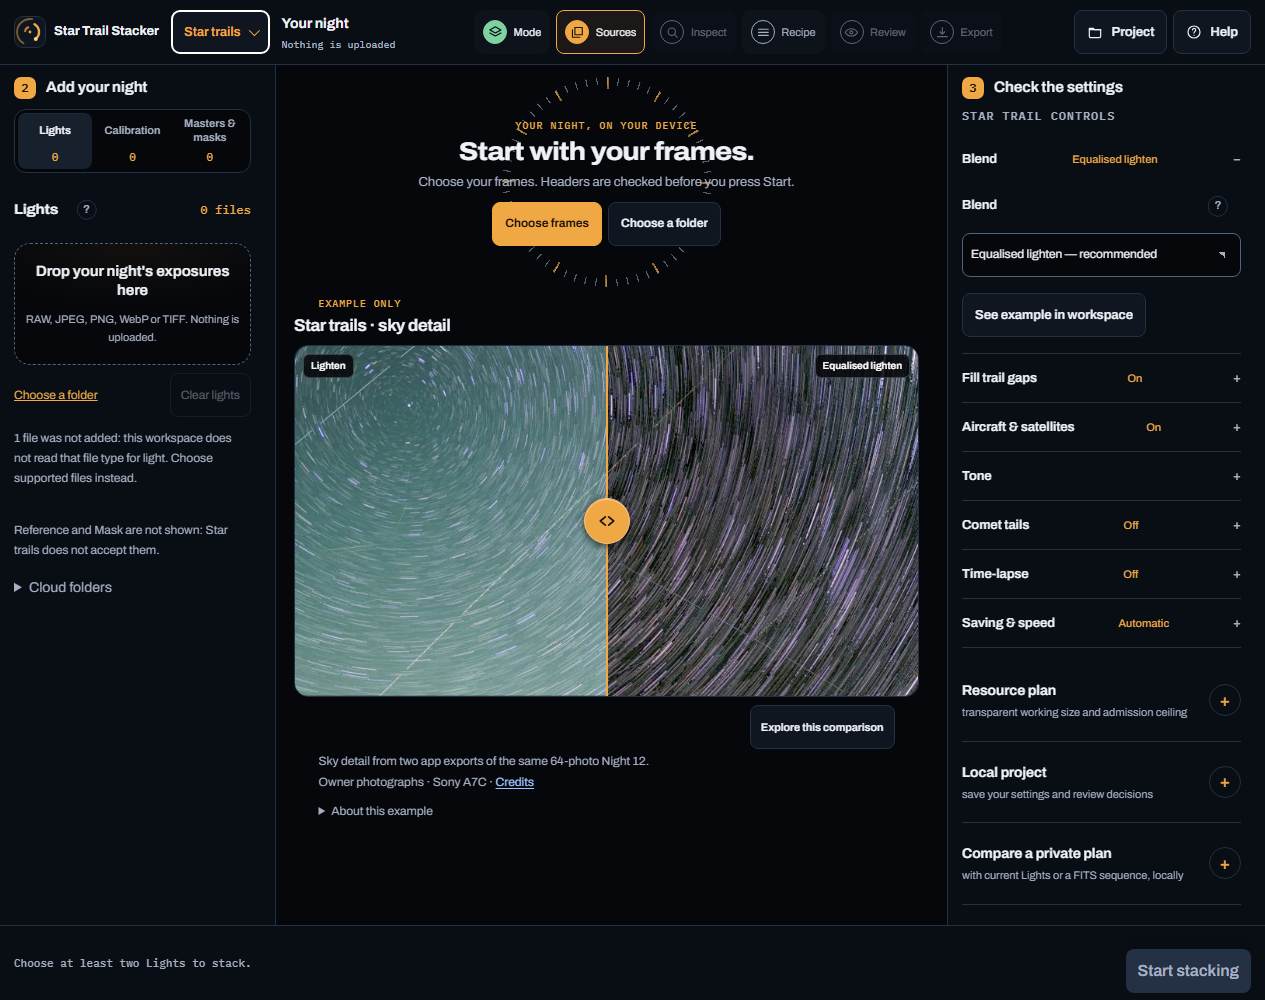The height and width of the screenshot is (1000, 1265).
Task: Switch to the Calibration tab
Action: pyautogui.click(x=132, y=141)
